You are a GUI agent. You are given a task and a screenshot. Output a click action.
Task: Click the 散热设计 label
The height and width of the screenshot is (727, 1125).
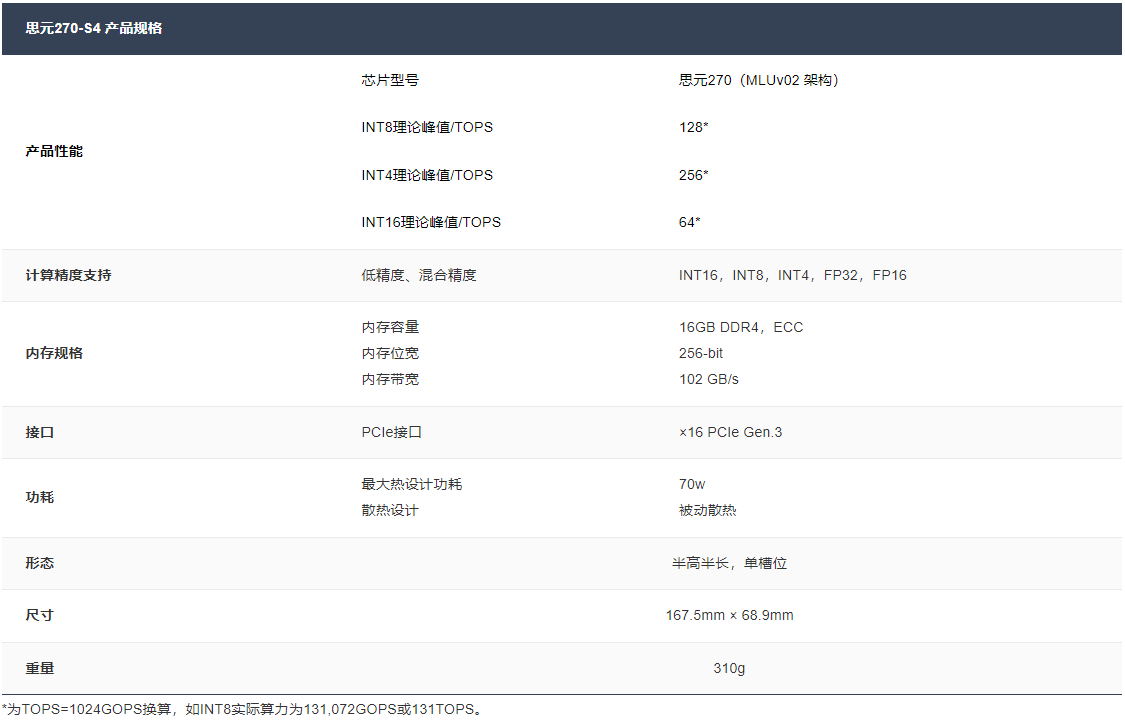pos(390,510)
